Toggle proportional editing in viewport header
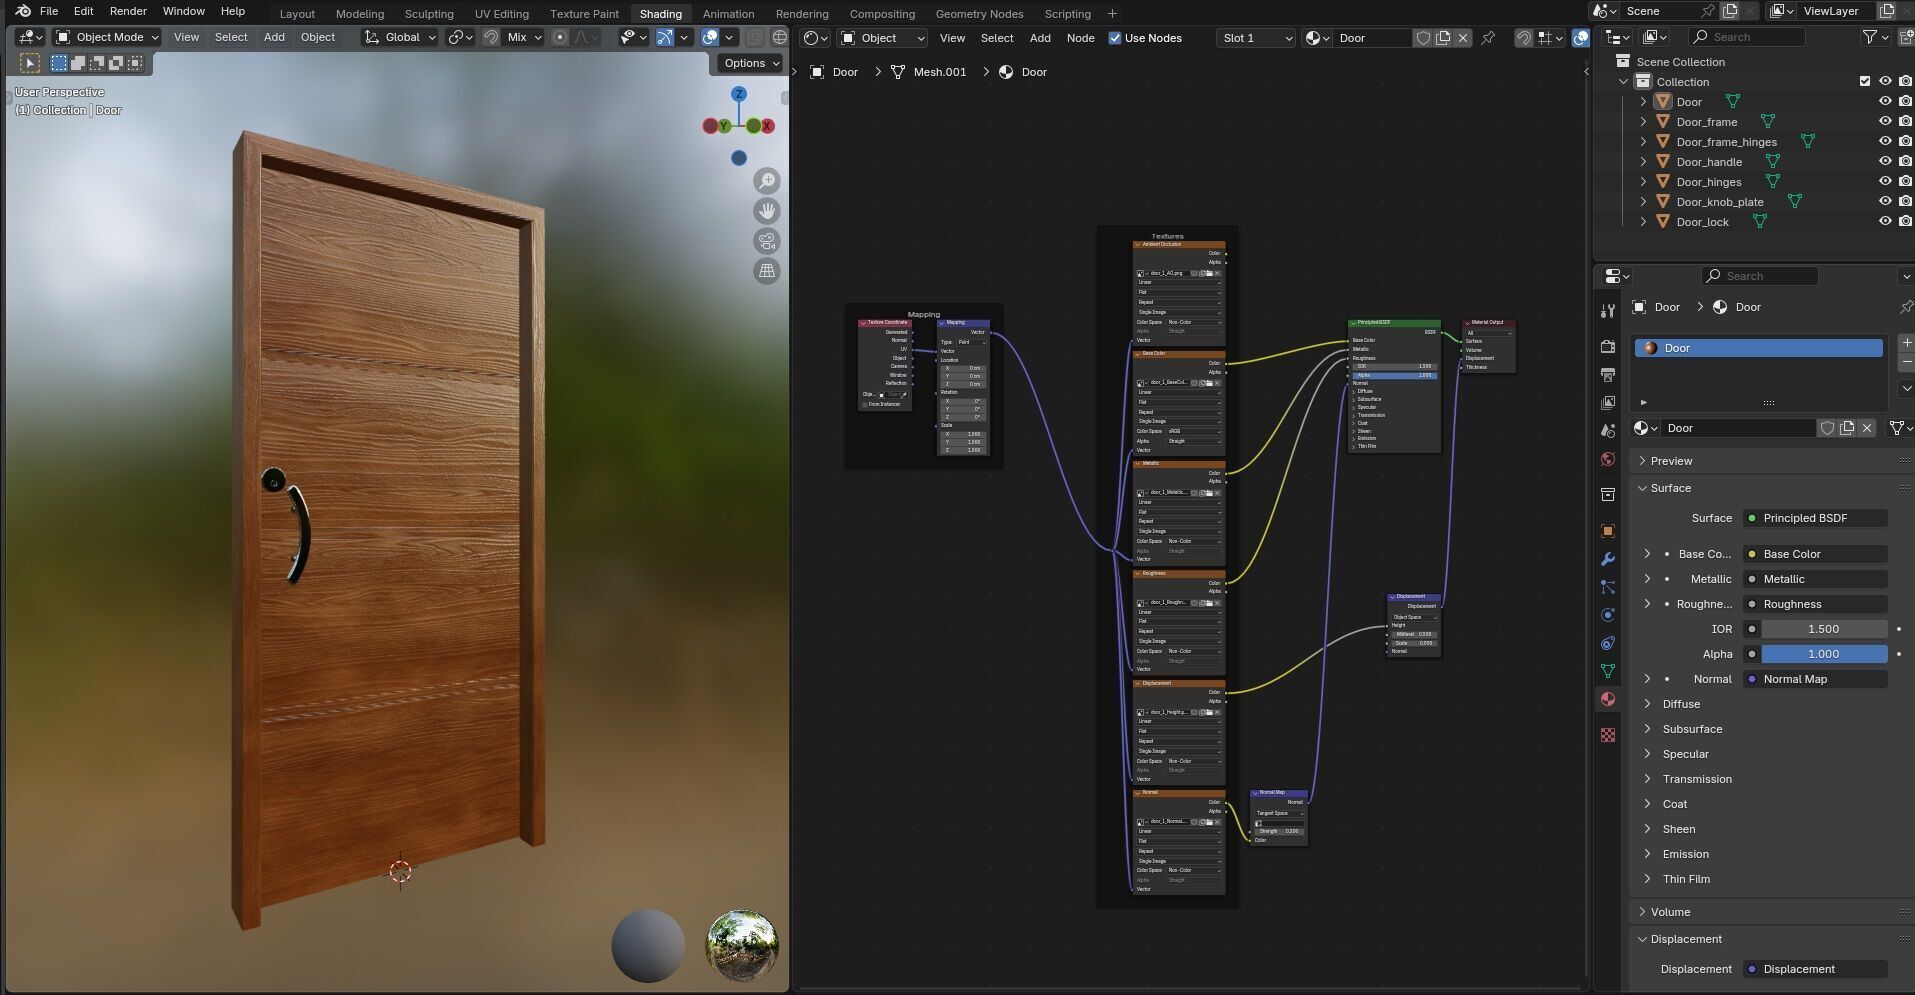 click(x=560, y=37)
